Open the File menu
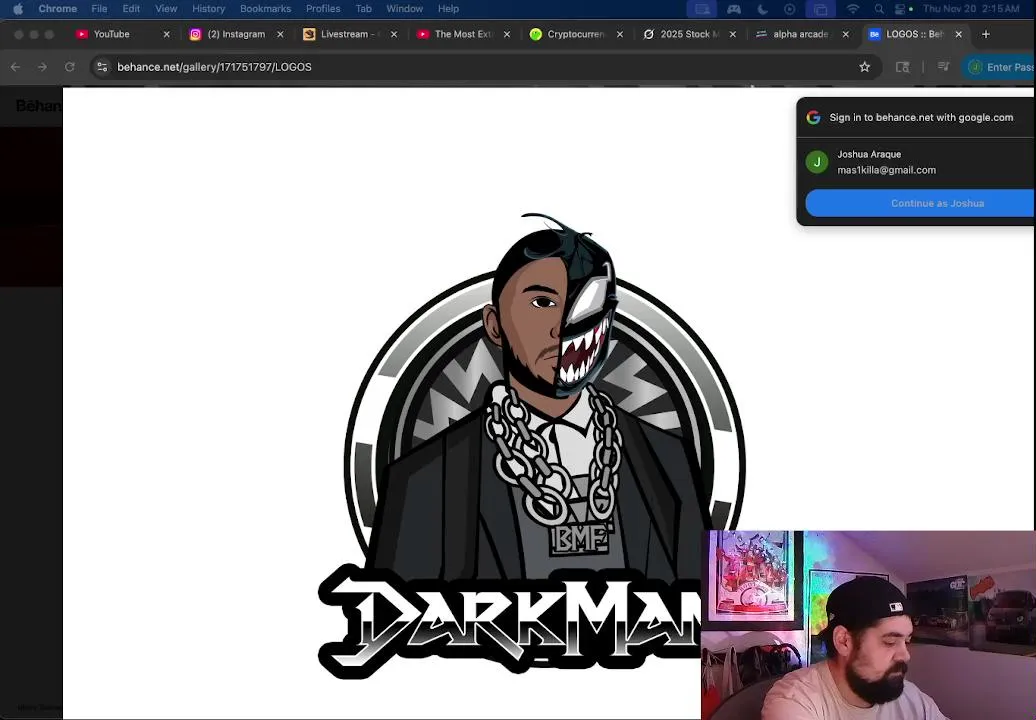This screenshot has height=720, width=1036. coord(99,9)
